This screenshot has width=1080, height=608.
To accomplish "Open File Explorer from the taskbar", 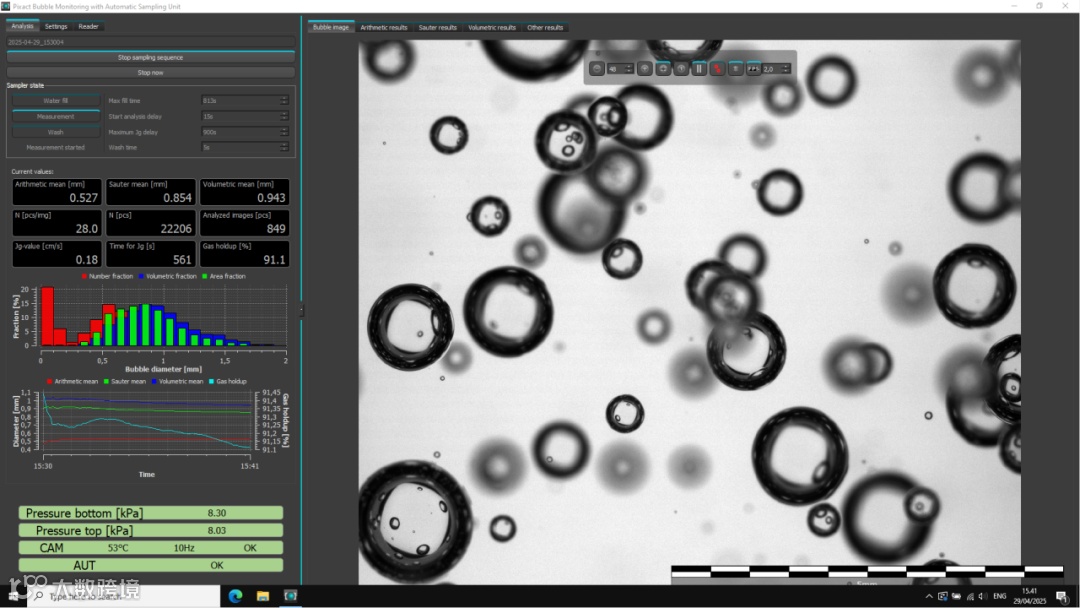I will click(x=262, y=596).
